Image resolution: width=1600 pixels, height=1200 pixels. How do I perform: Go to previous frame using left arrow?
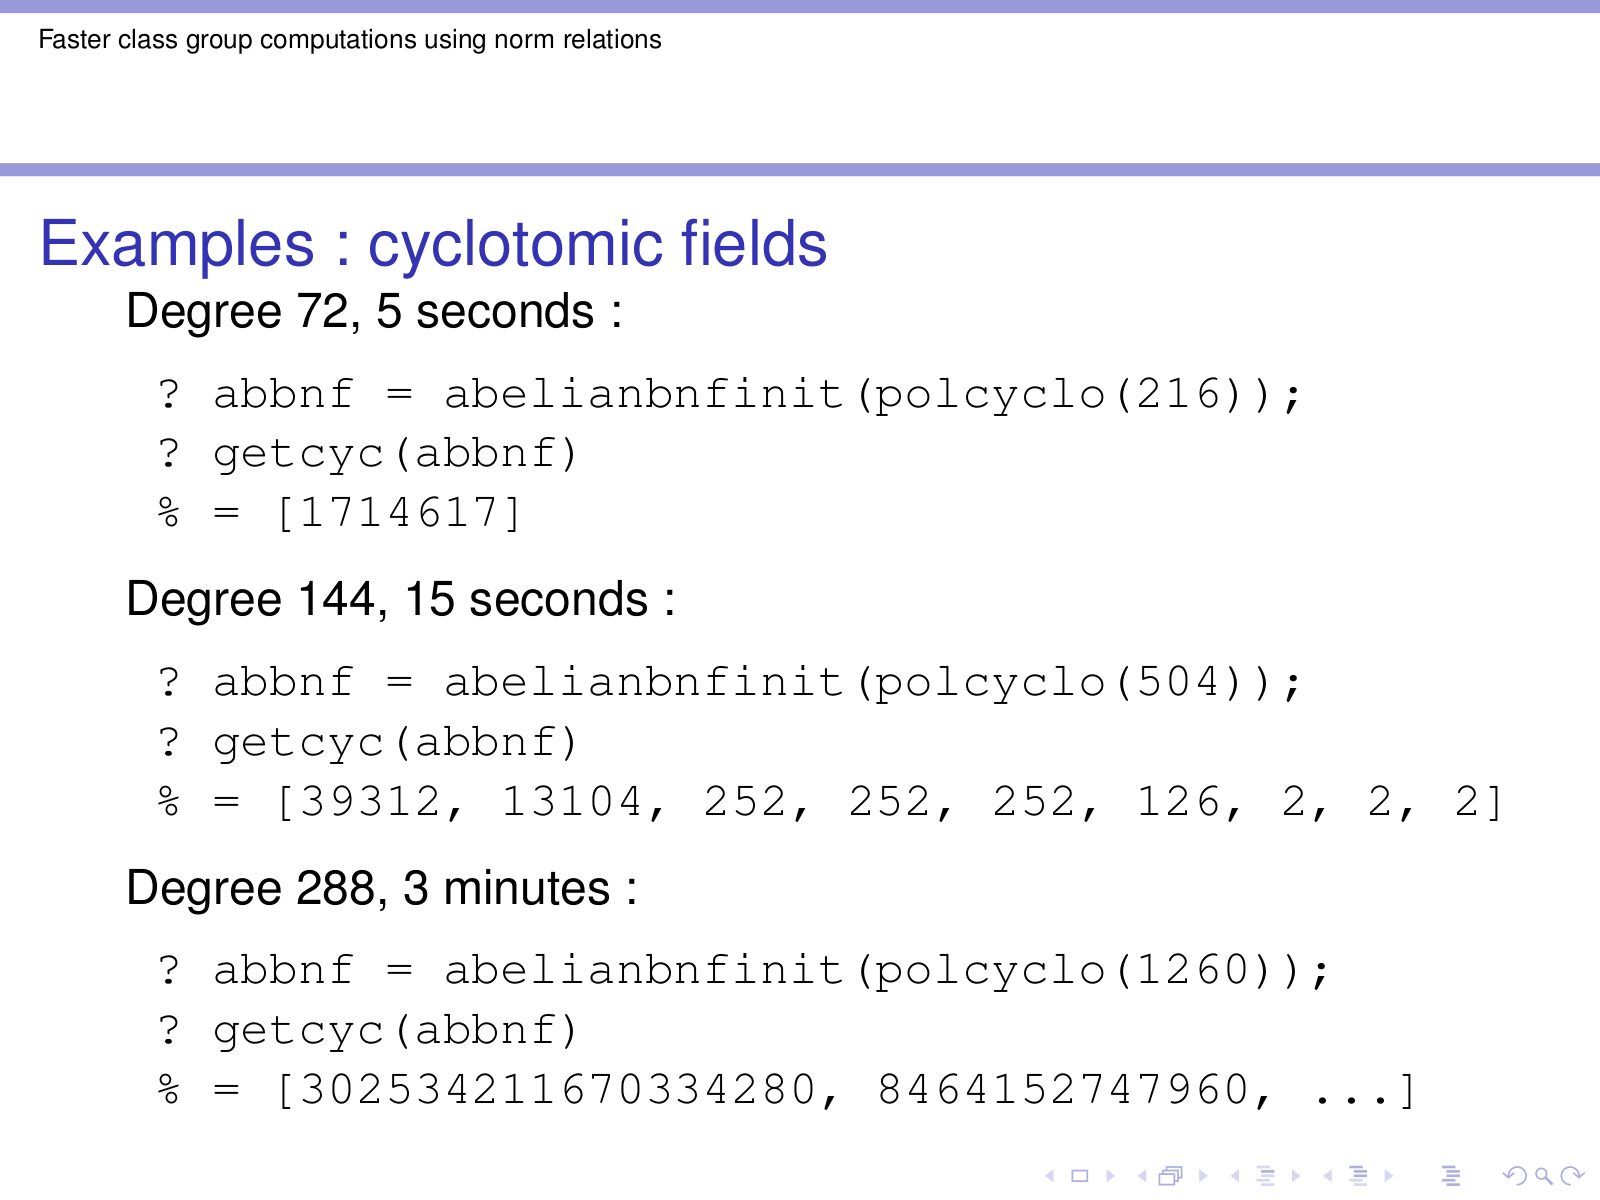[1141, 1176]
